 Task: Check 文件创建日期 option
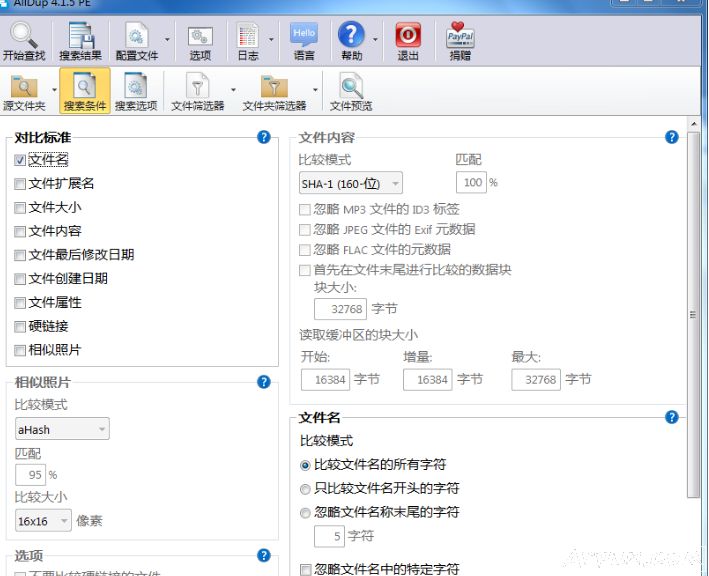[19, 279]
